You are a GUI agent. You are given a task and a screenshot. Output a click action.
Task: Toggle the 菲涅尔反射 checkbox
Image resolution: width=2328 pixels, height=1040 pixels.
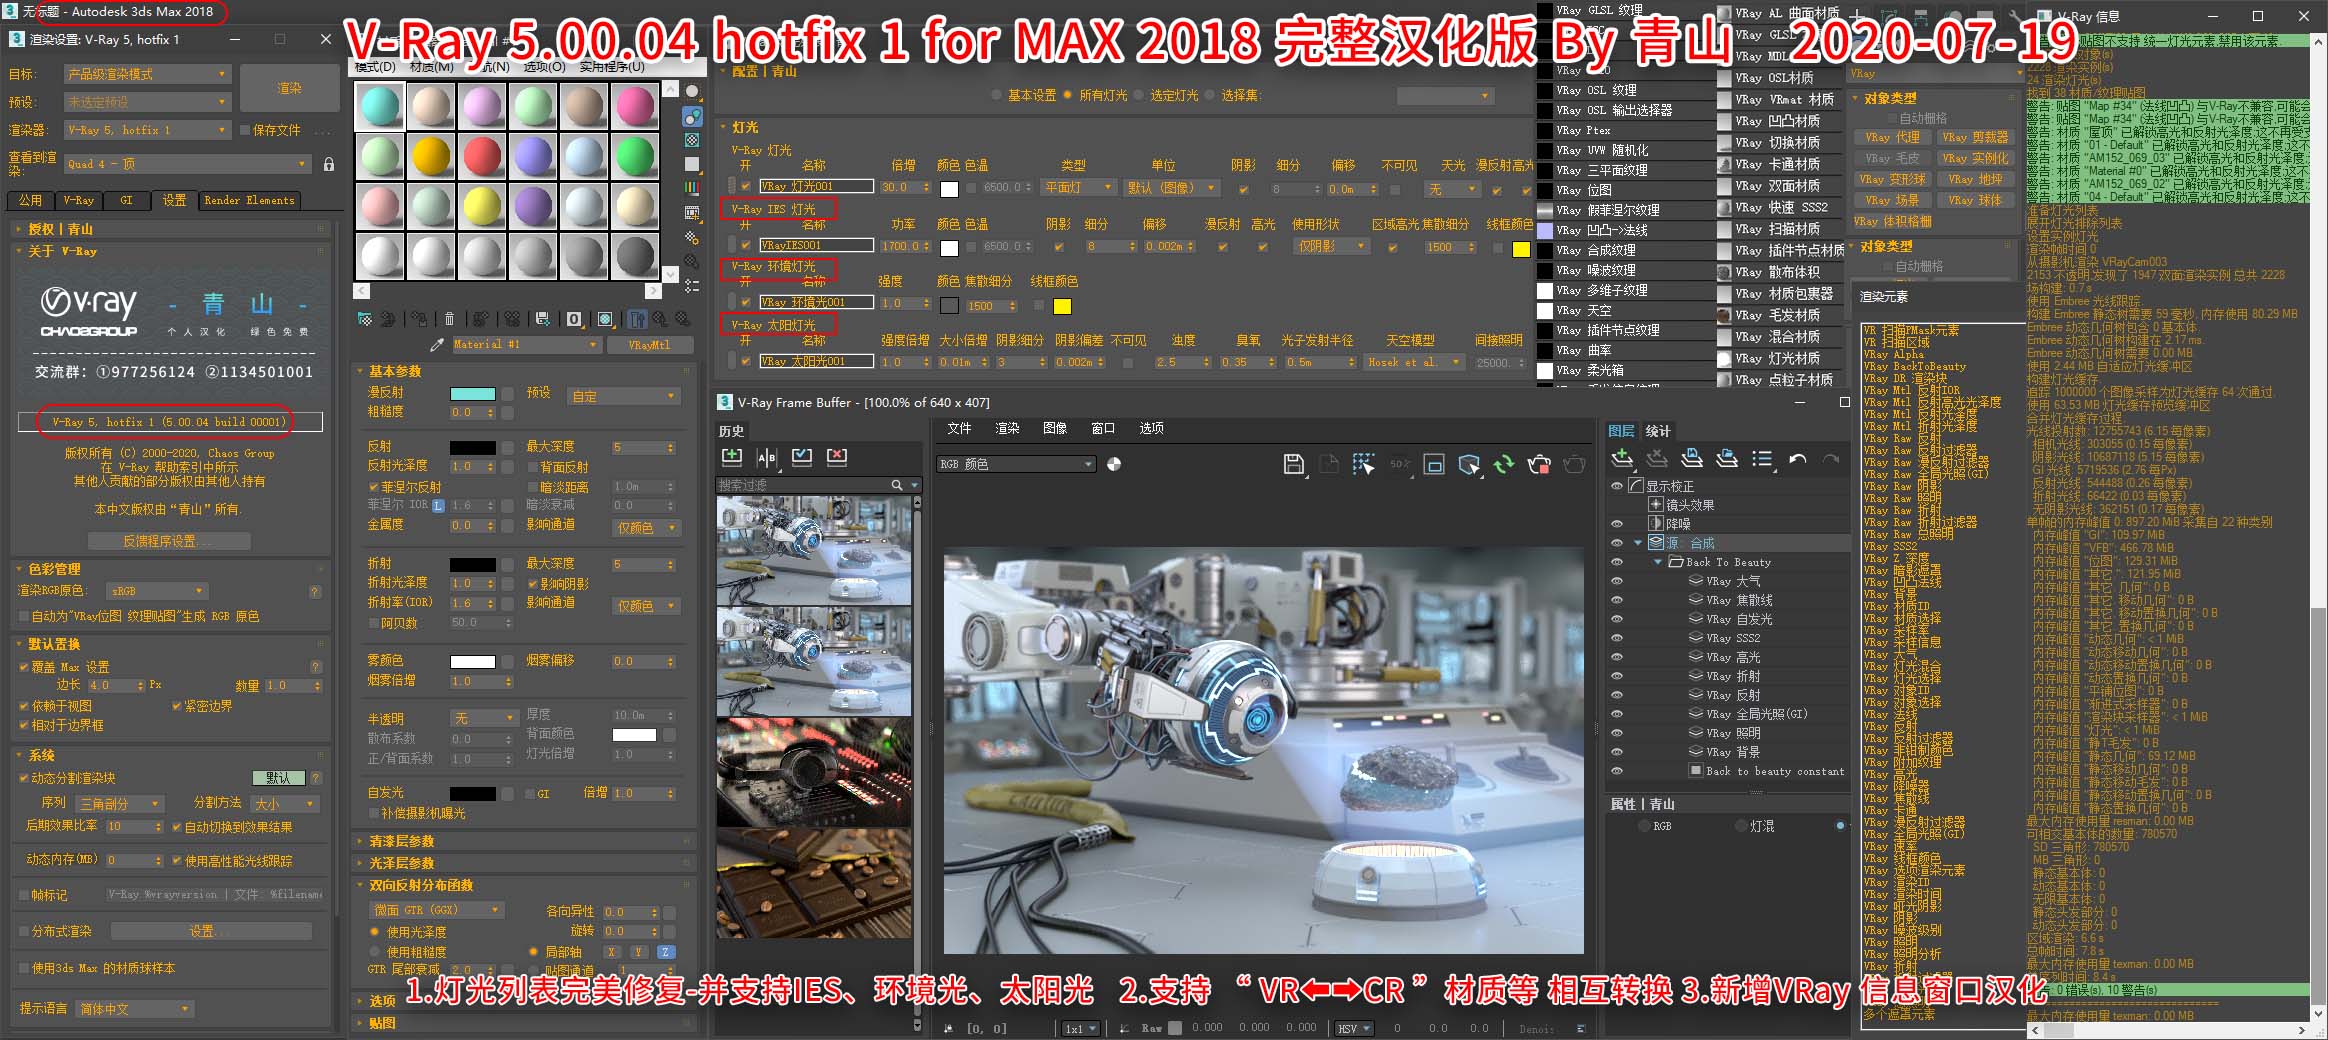(374, 487)
